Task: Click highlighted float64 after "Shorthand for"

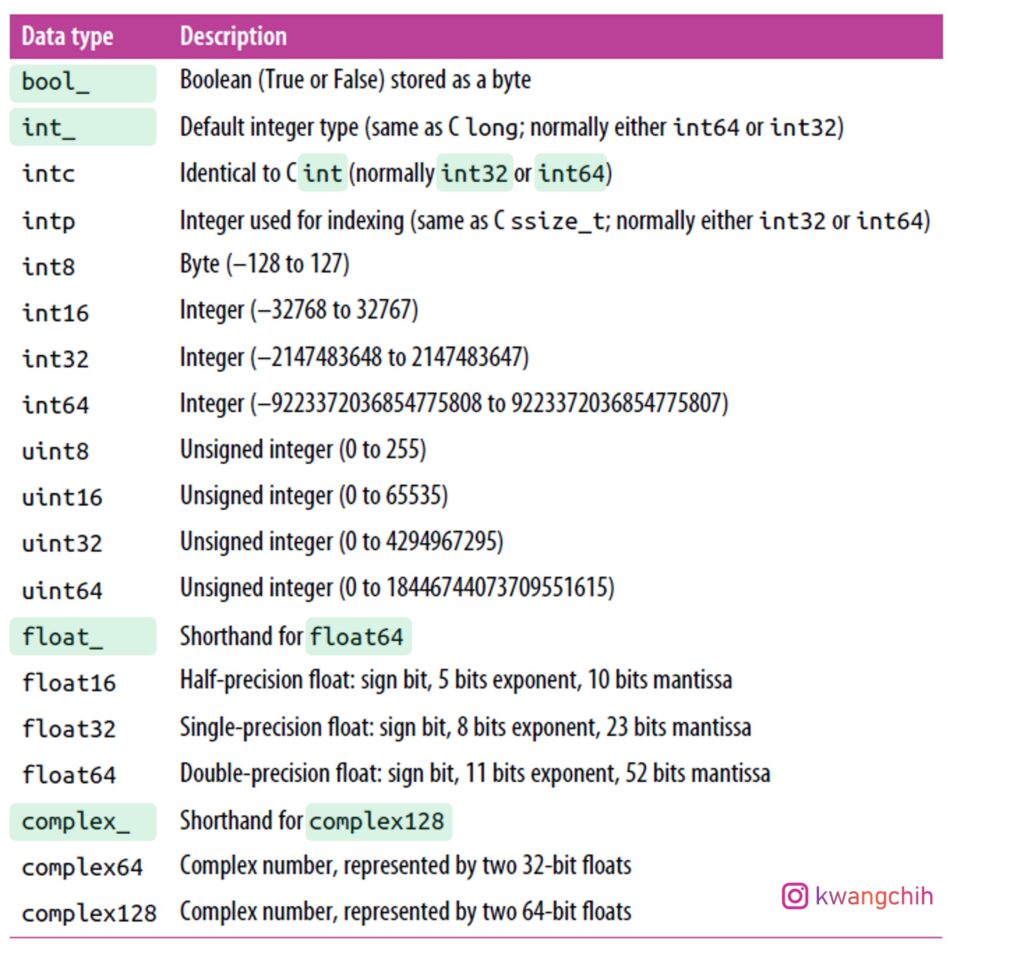Action: coord(358,636)
